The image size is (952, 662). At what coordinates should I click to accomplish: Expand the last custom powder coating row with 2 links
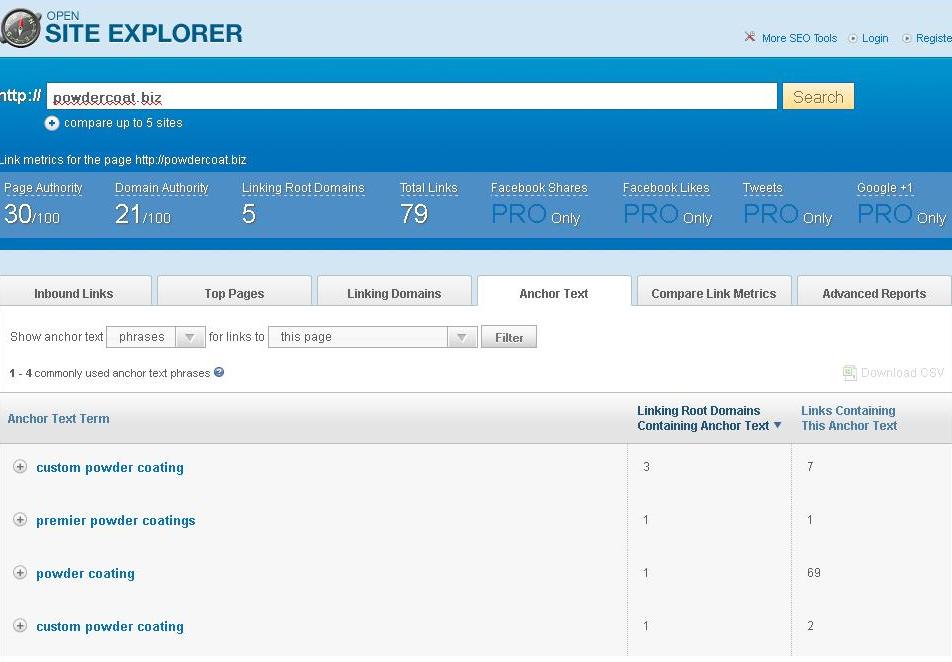20,625
